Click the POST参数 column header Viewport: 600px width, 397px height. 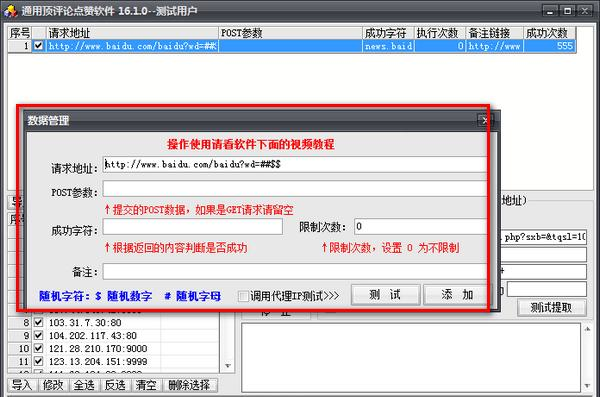pos(290,33)
